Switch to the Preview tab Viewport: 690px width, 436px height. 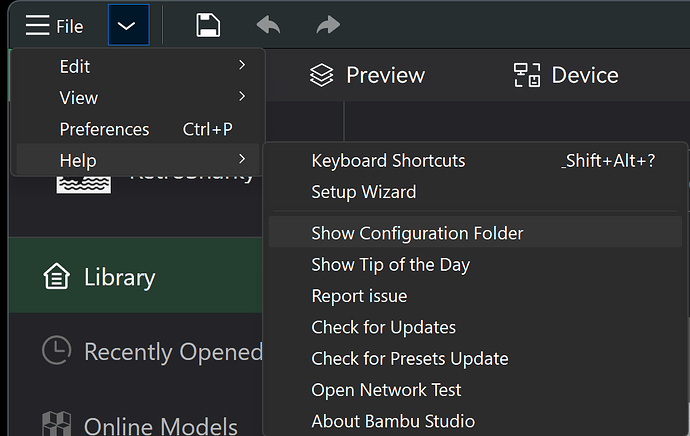coord(367,75)
